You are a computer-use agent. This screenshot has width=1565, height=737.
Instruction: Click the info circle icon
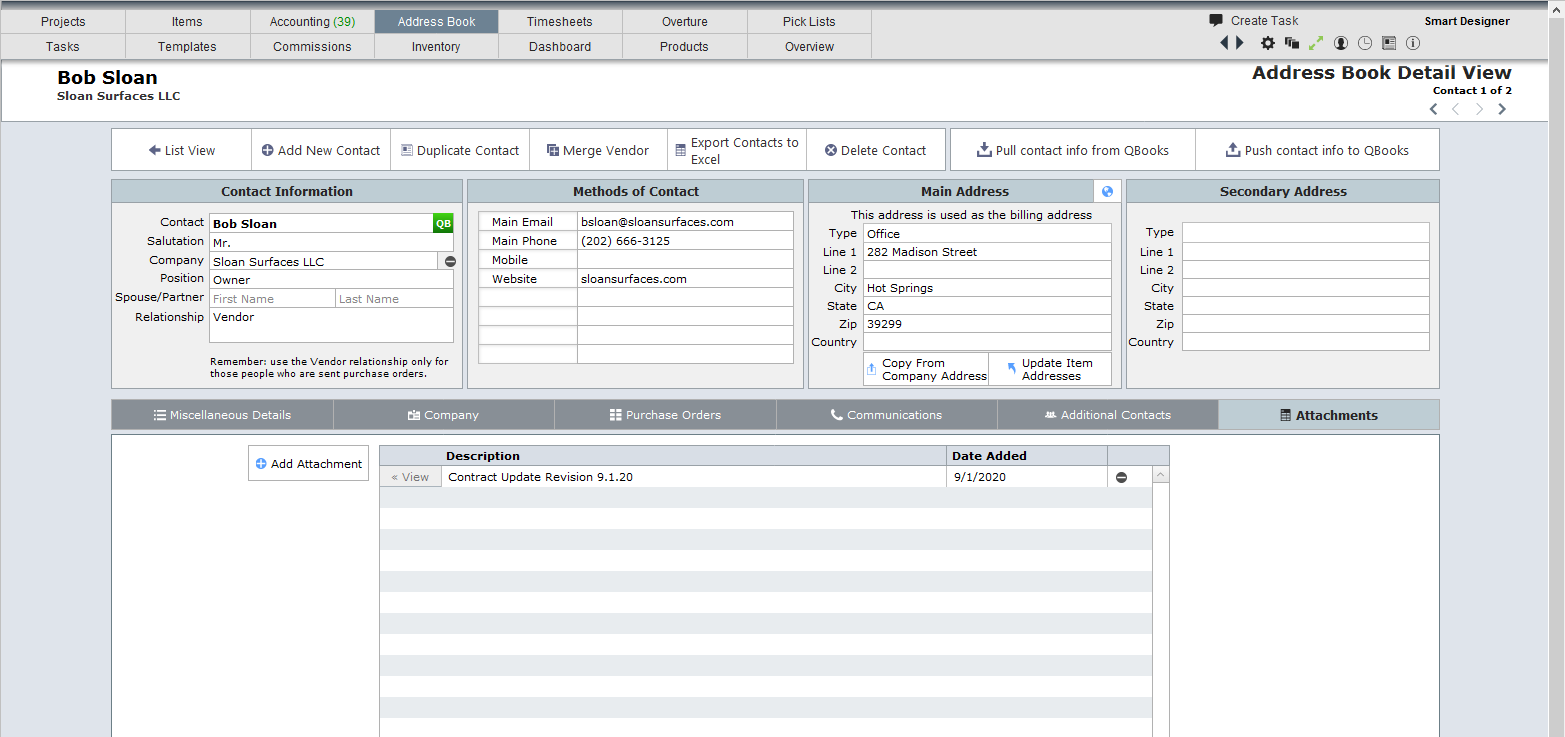tap(1413, 43)
